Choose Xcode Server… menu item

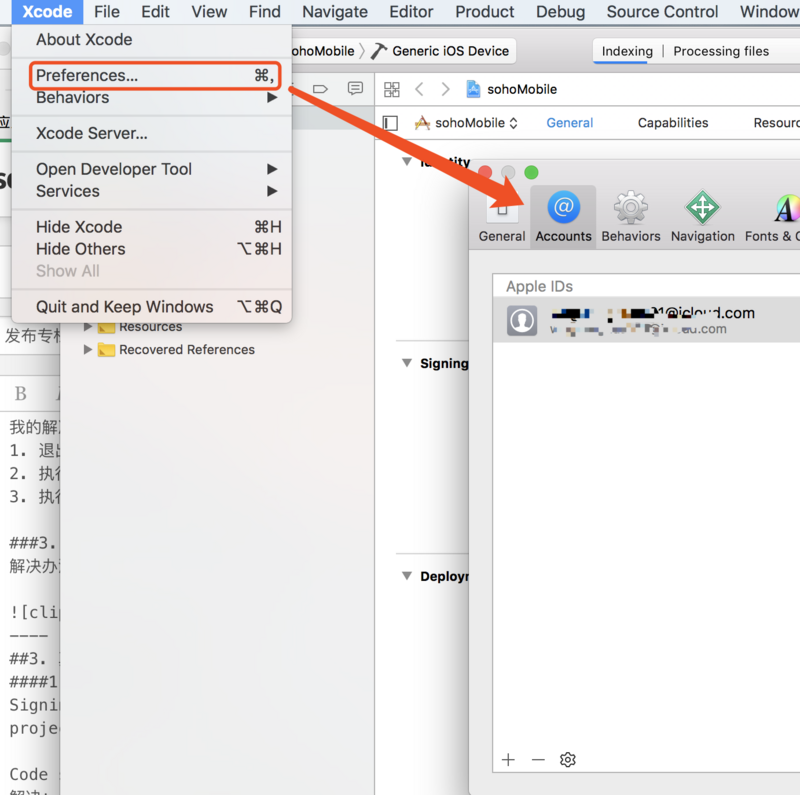pyautogui.click(x=152, y=133)
